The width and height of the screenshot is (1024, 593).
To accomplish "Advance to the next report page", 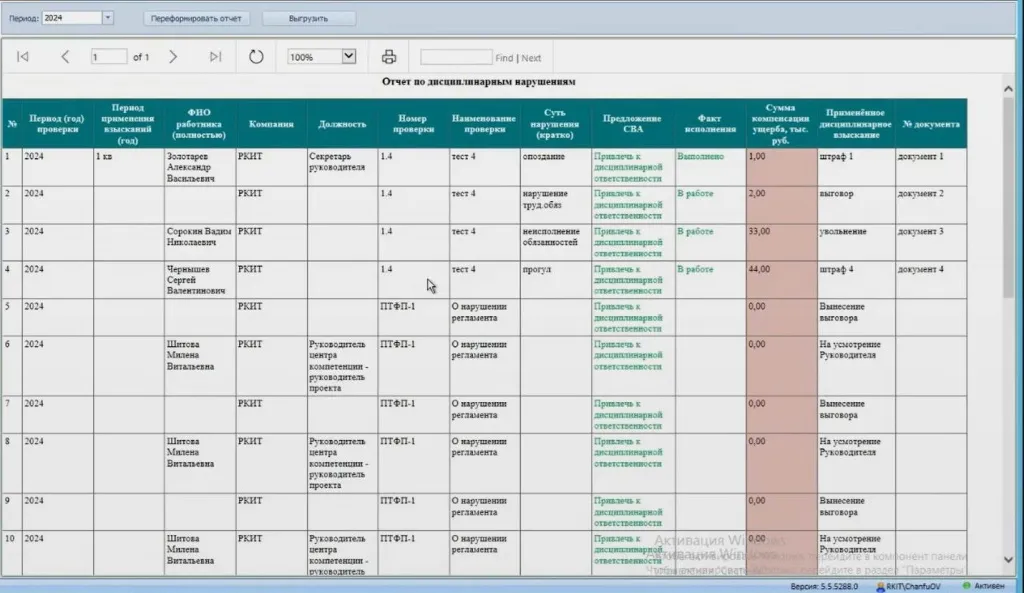I will click(x=173, y=57).
